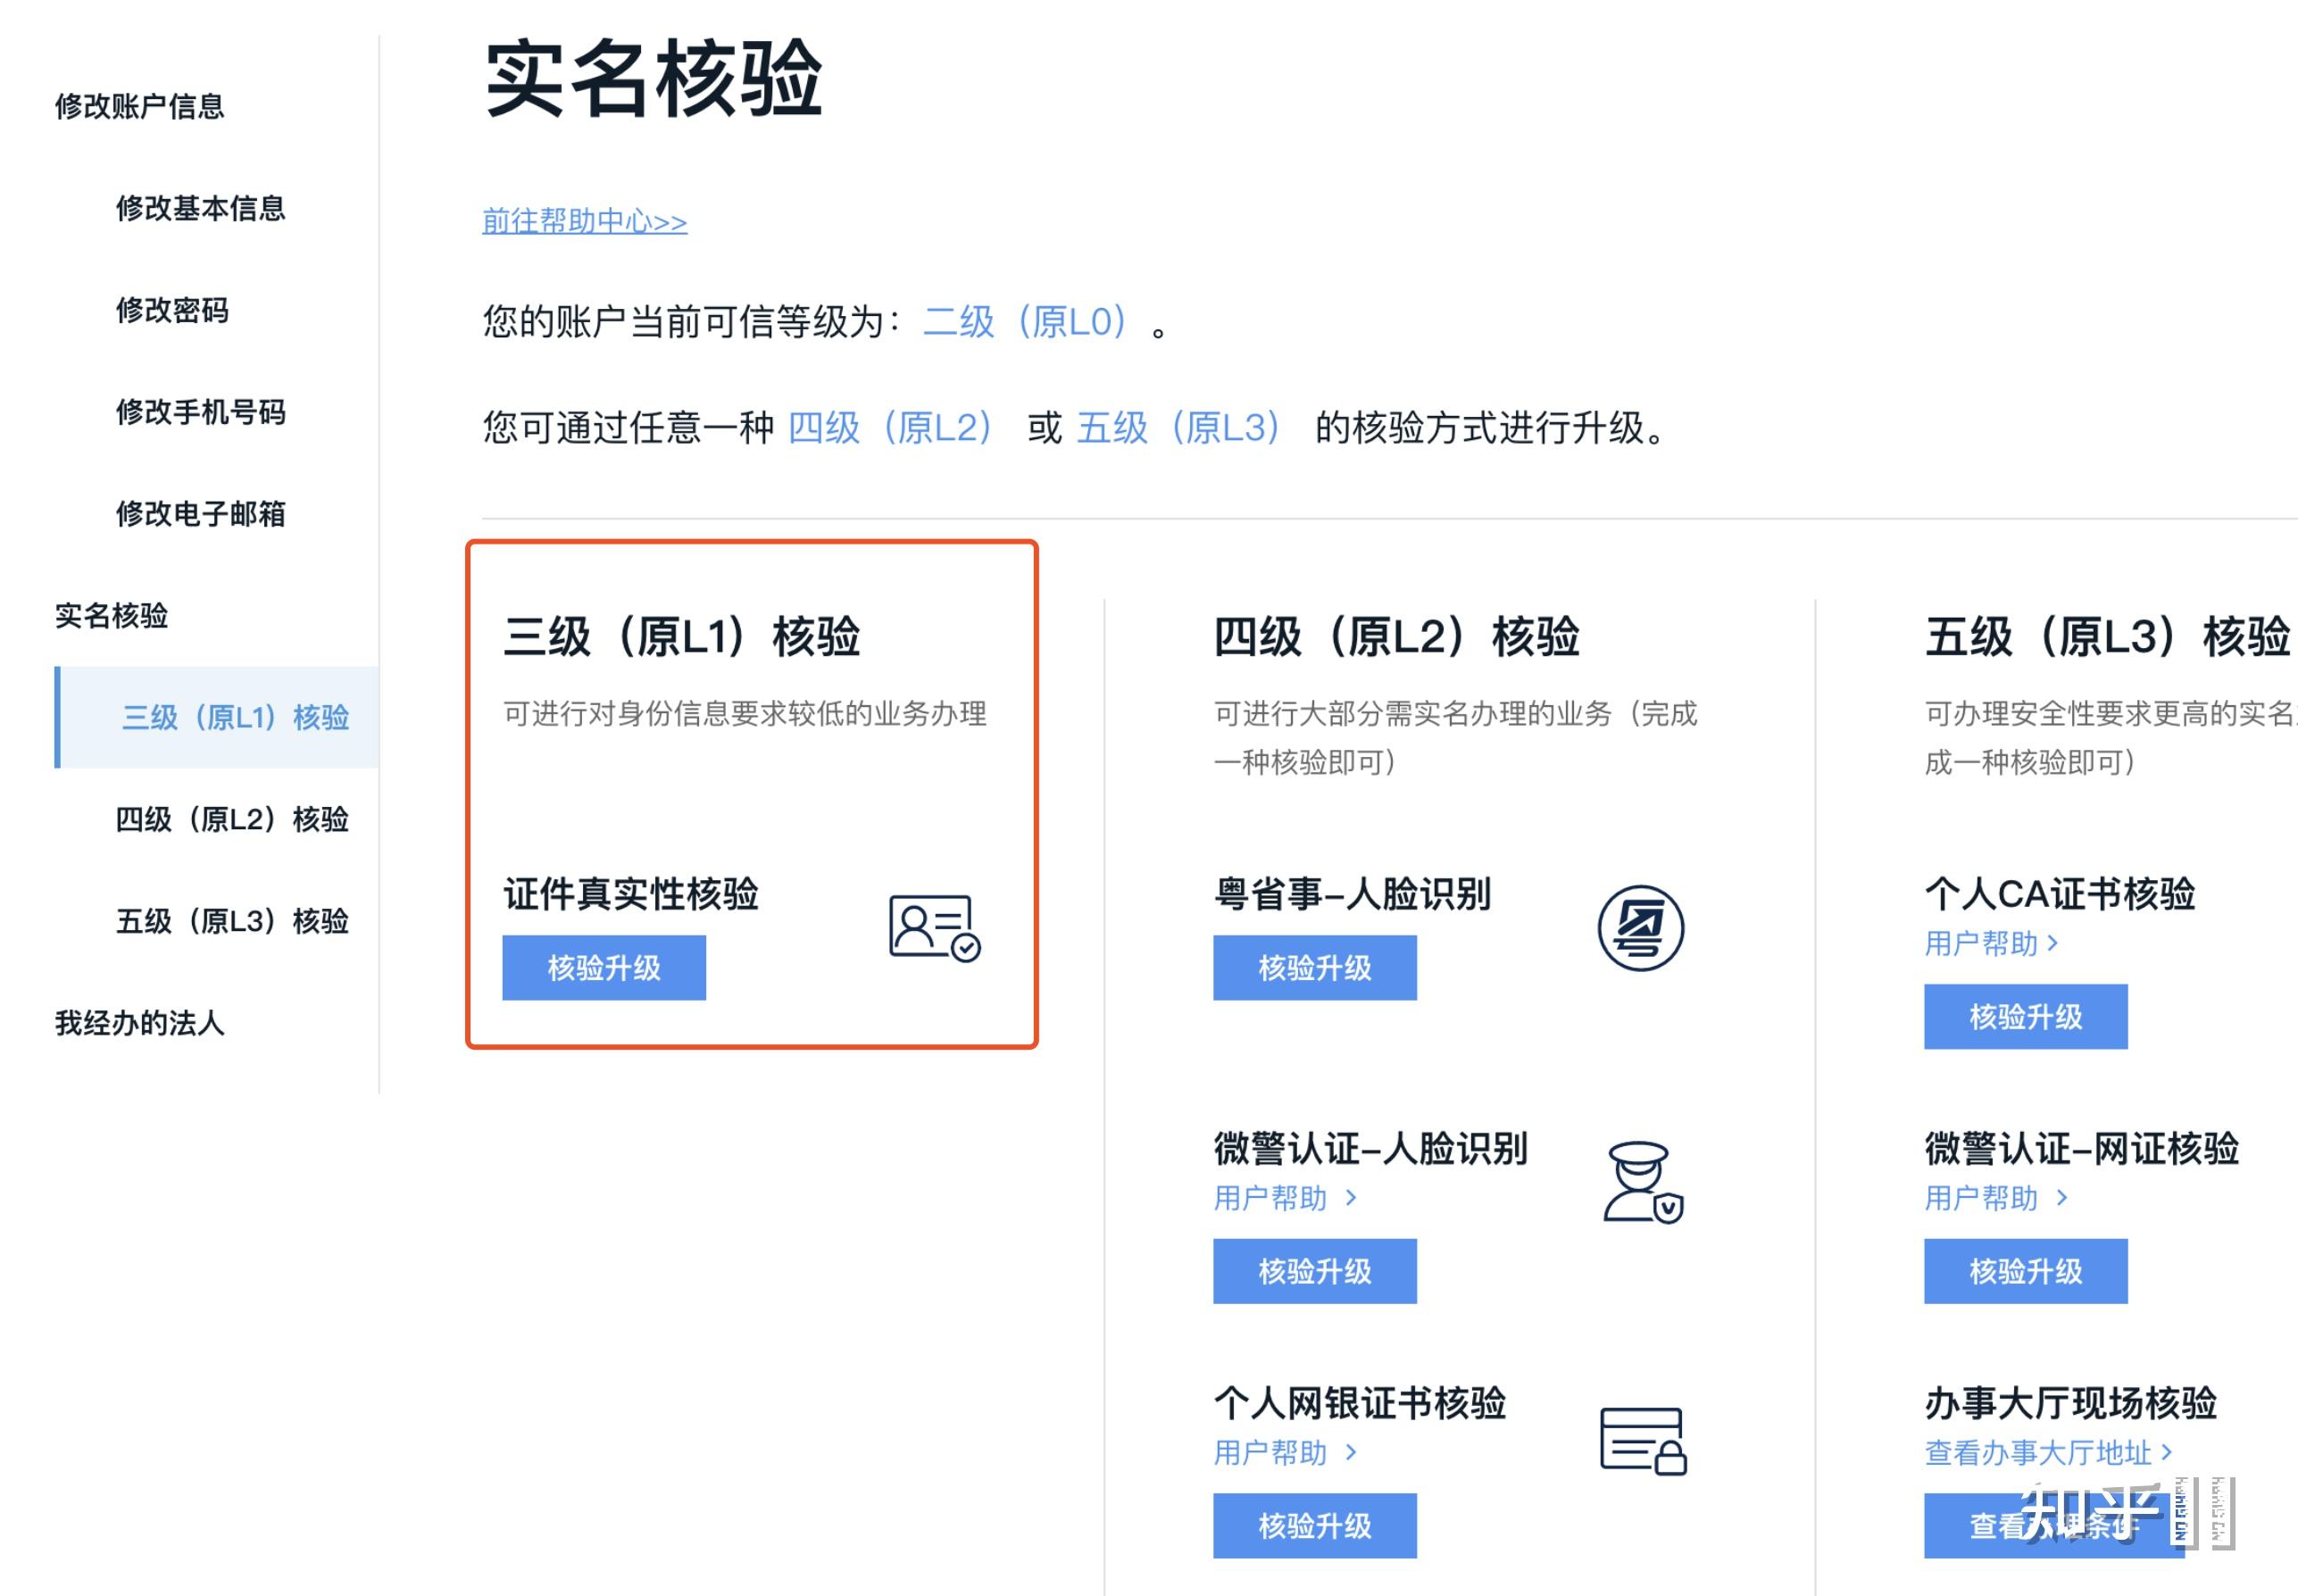Screen dimensions: 2298x1596
Task: Click the 微警认证 police officer icon
Action: [x=1643, y=1182]
